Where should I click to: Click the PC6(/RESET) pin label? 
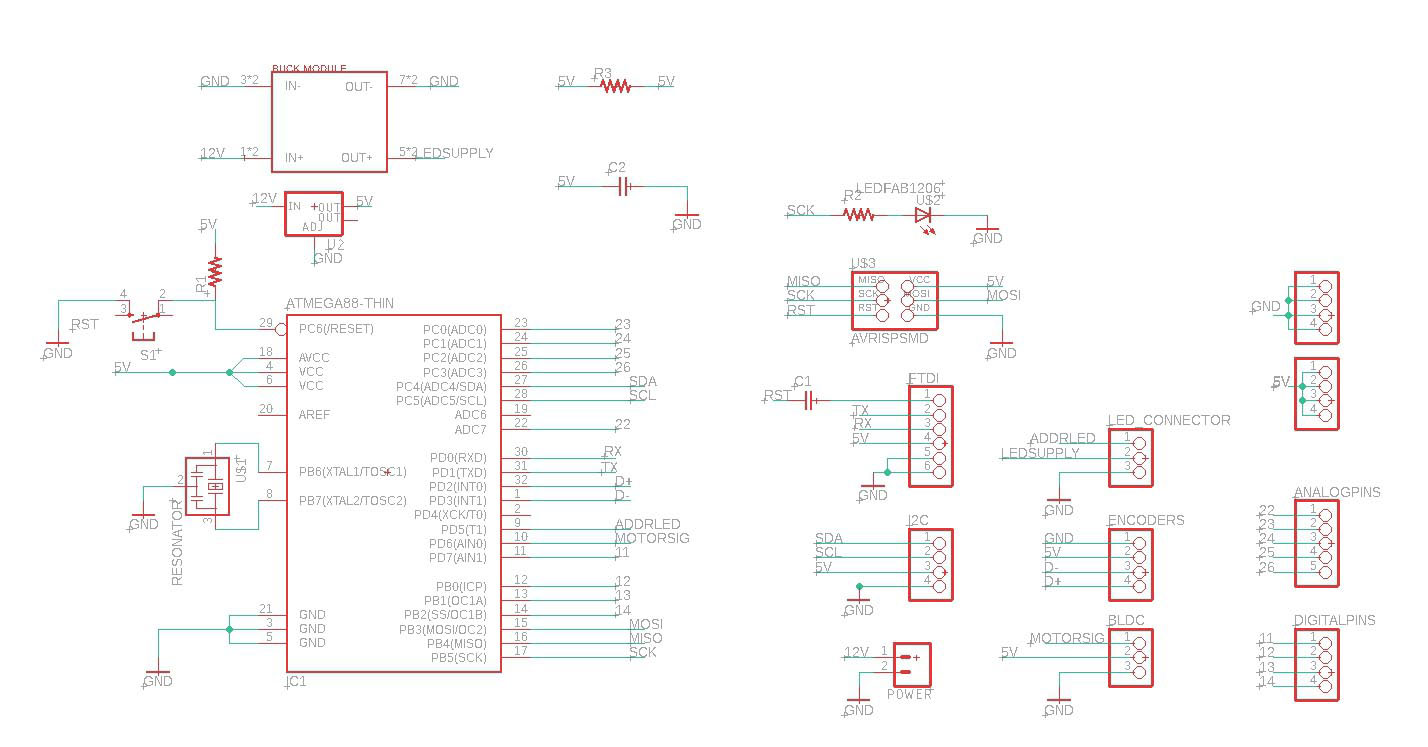click(x=336, y=329)
